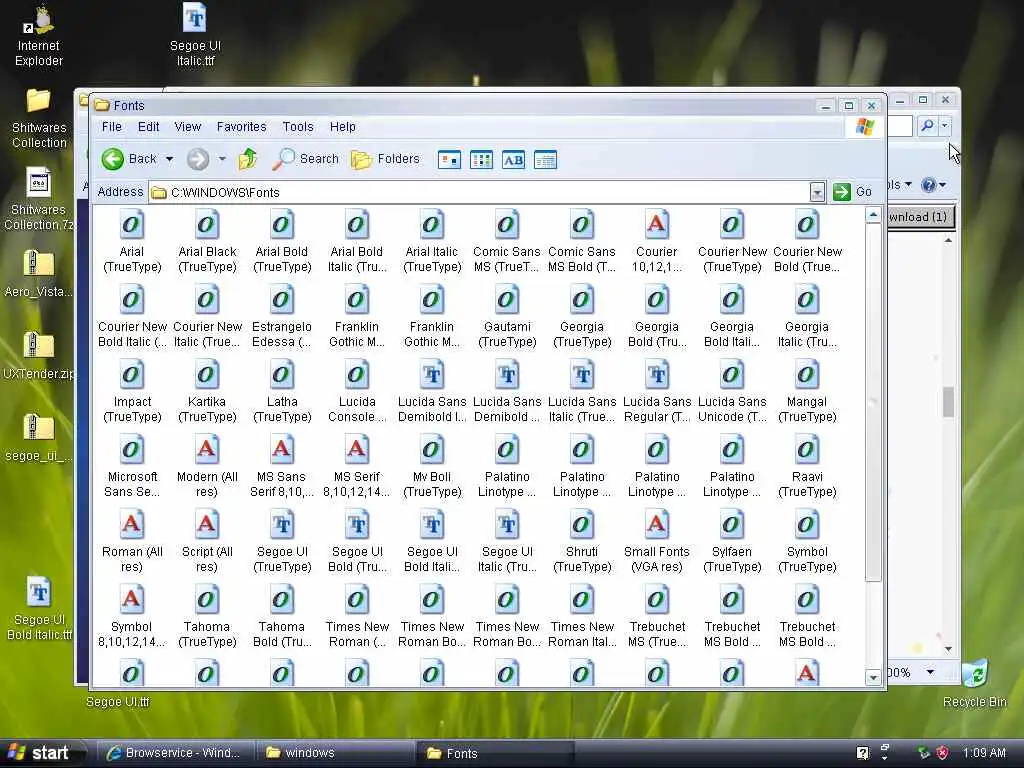Select the Sylfaen (TrueType) font icon
This screenshot has width=1024, height=768.
coord(731,526)
